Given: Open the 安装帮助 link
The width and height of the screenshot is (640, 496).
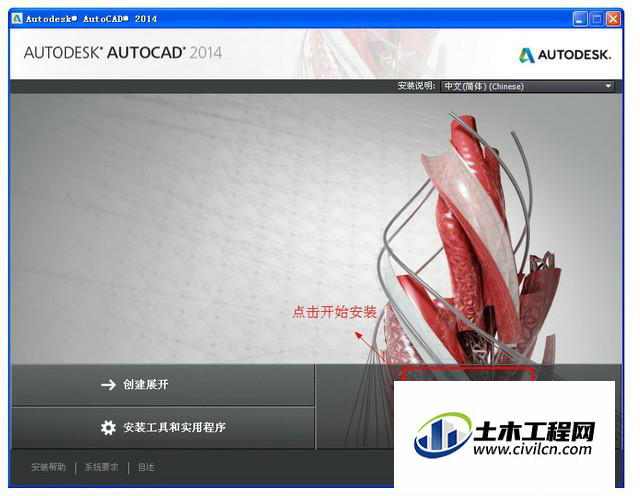Looking at the screenshot, I should (49, 467).
